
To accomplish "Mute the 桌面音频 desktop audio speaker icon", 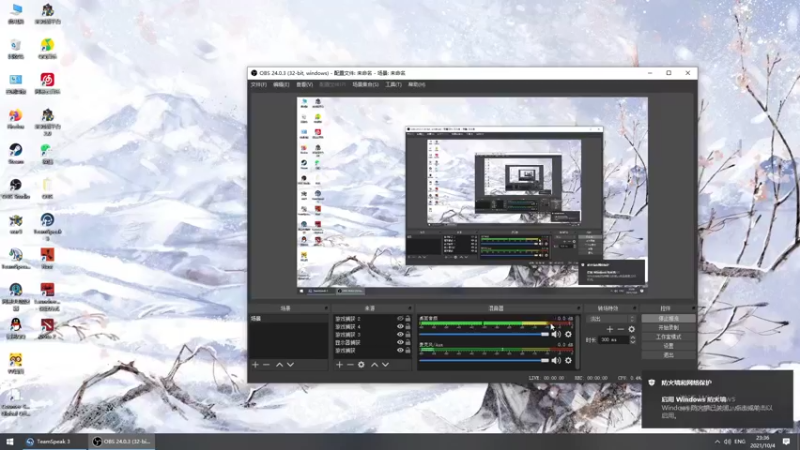I will 556,334.
